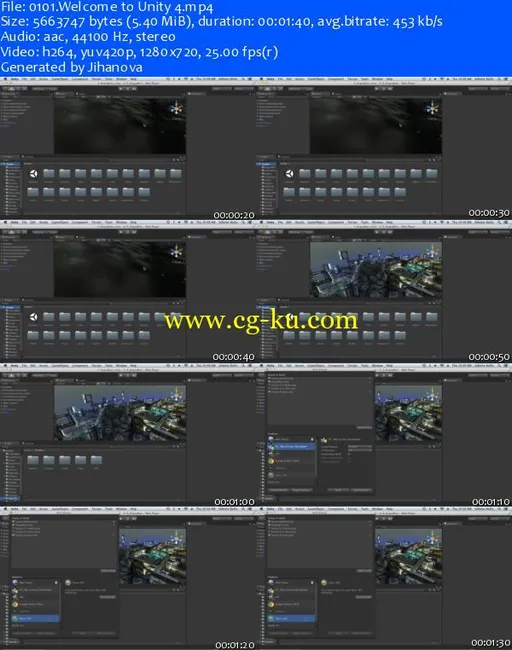Click the city scene view in the 00:01:30 frame
The image size is (512, 650).
[408, 556]
